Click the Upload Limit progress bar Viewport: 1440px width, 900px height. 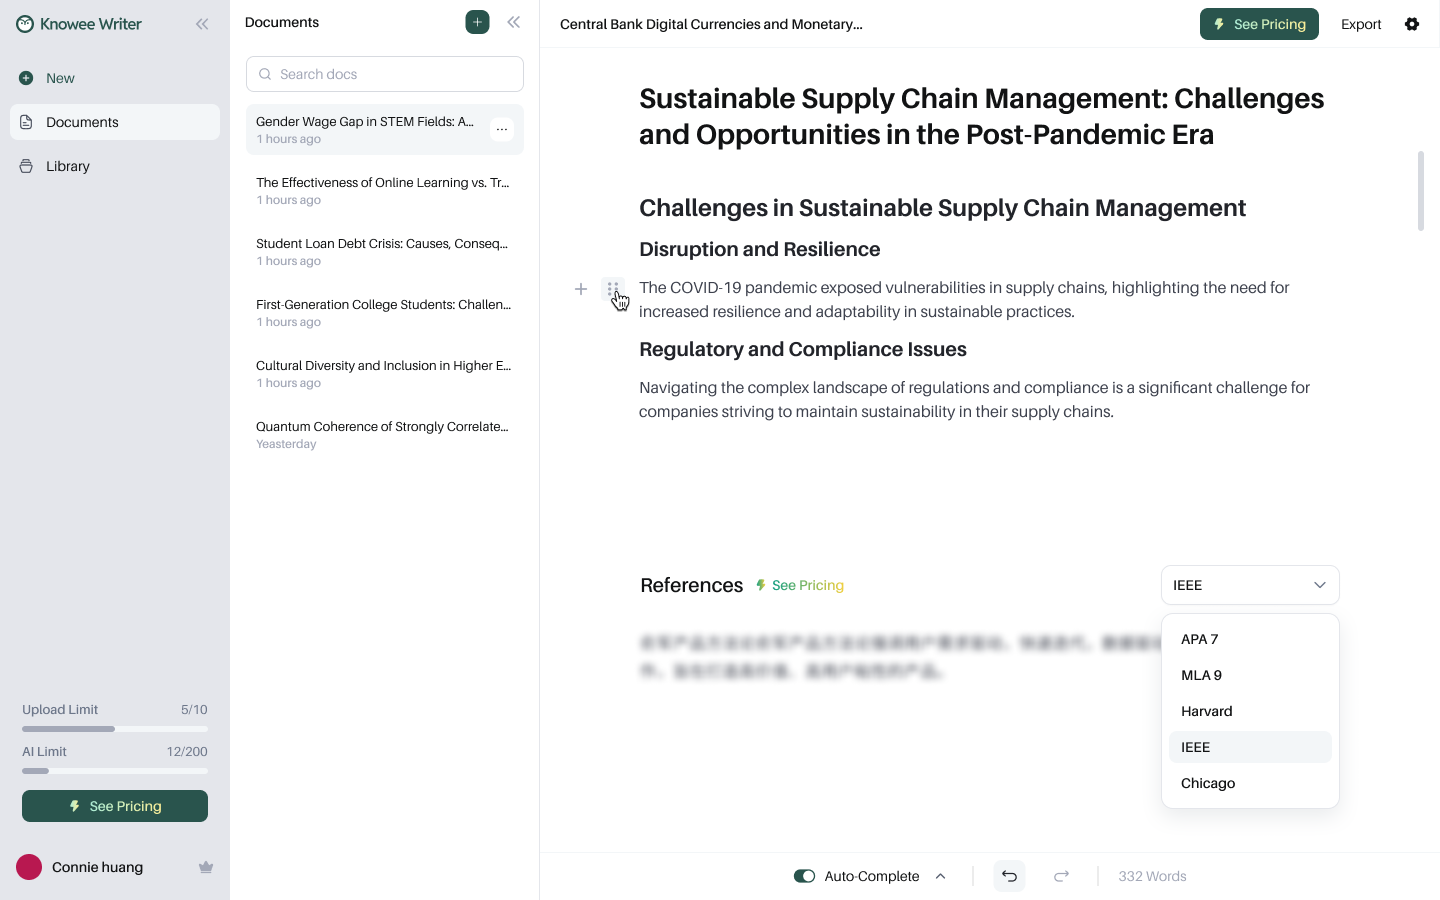click(115, 729)
